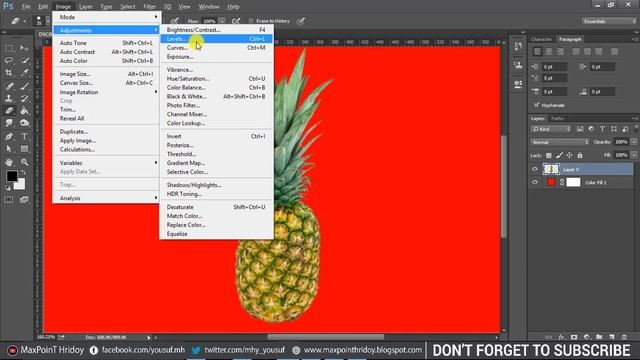Click the foreground black color swatch
Image resolution: width=640 pixels, height=360 pixels.
(11, 176)
